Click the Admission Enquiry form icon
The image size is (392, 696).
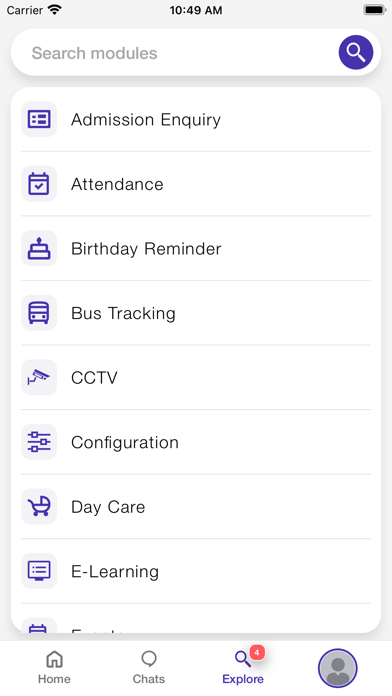coord(39,119)
